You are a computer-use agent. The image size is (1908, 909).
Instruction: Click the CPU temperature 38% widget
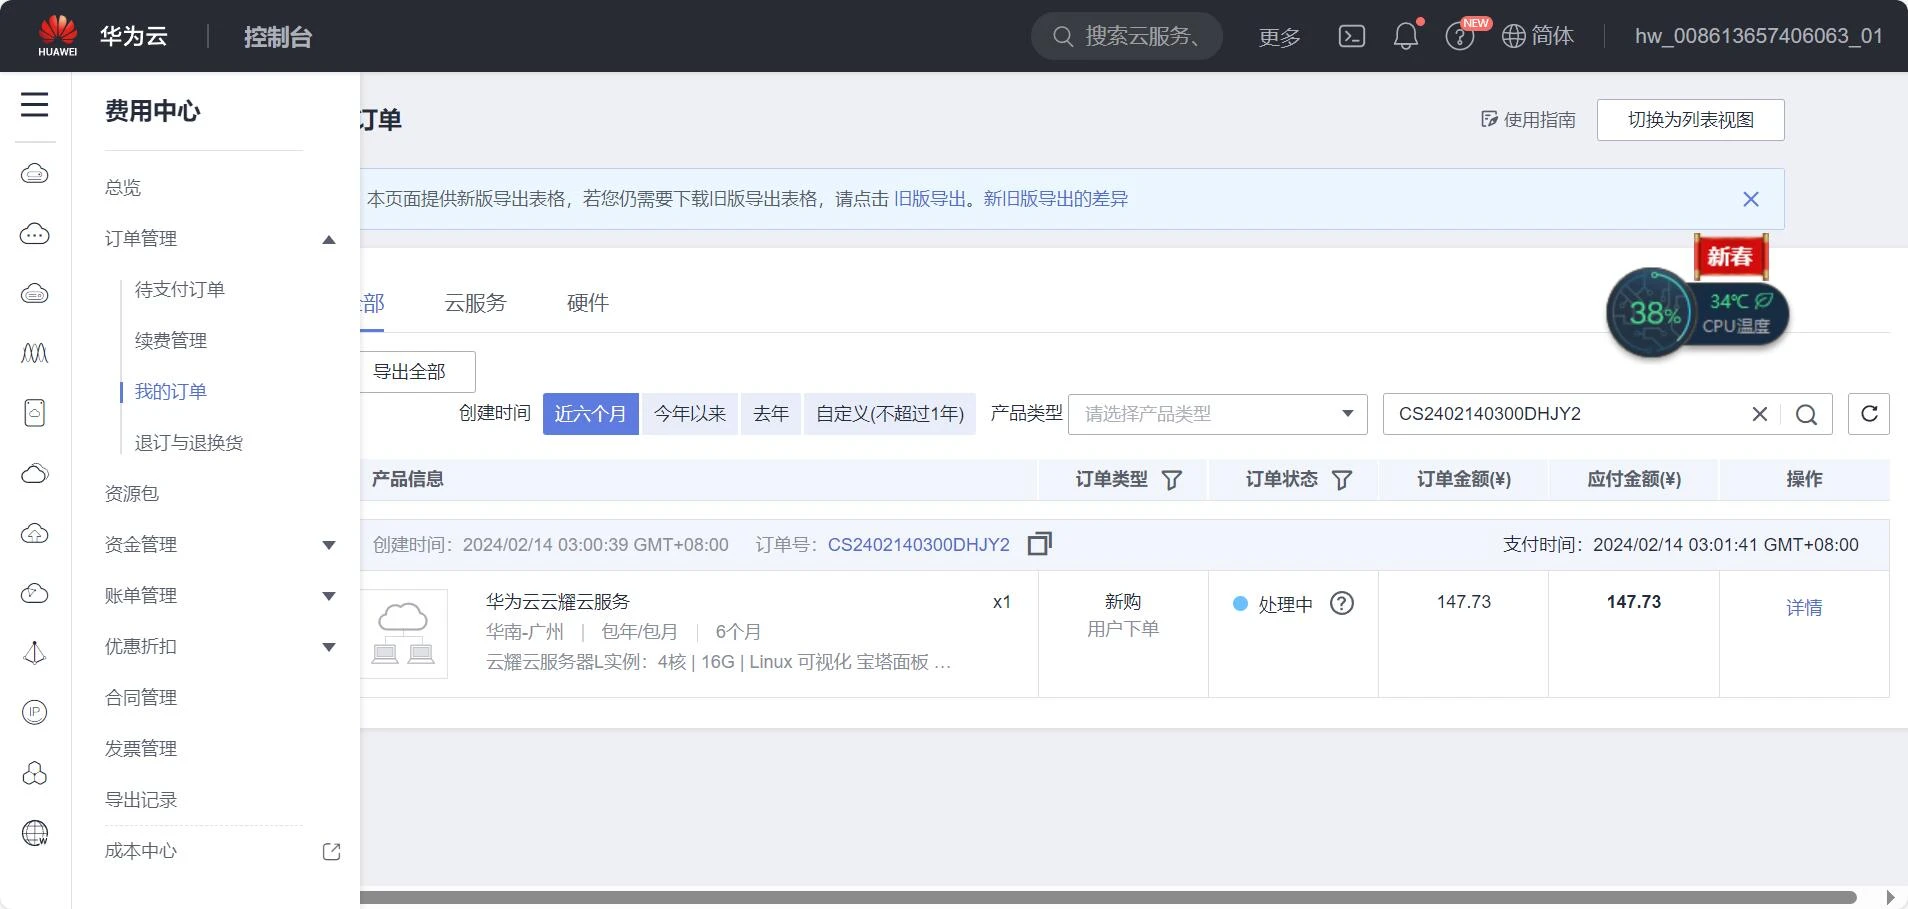[1697, 313]
